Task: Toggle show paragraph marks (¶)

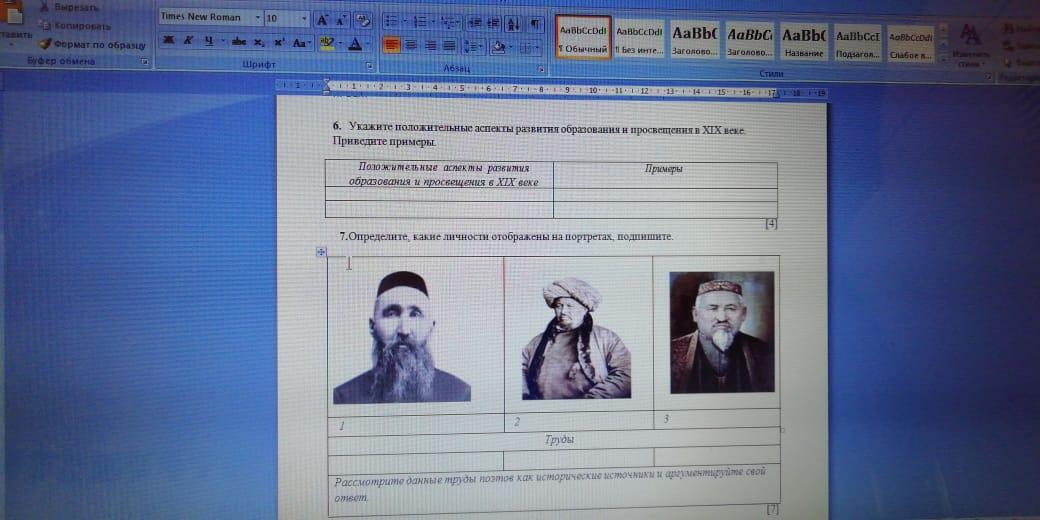Action: tap(535, 25)
